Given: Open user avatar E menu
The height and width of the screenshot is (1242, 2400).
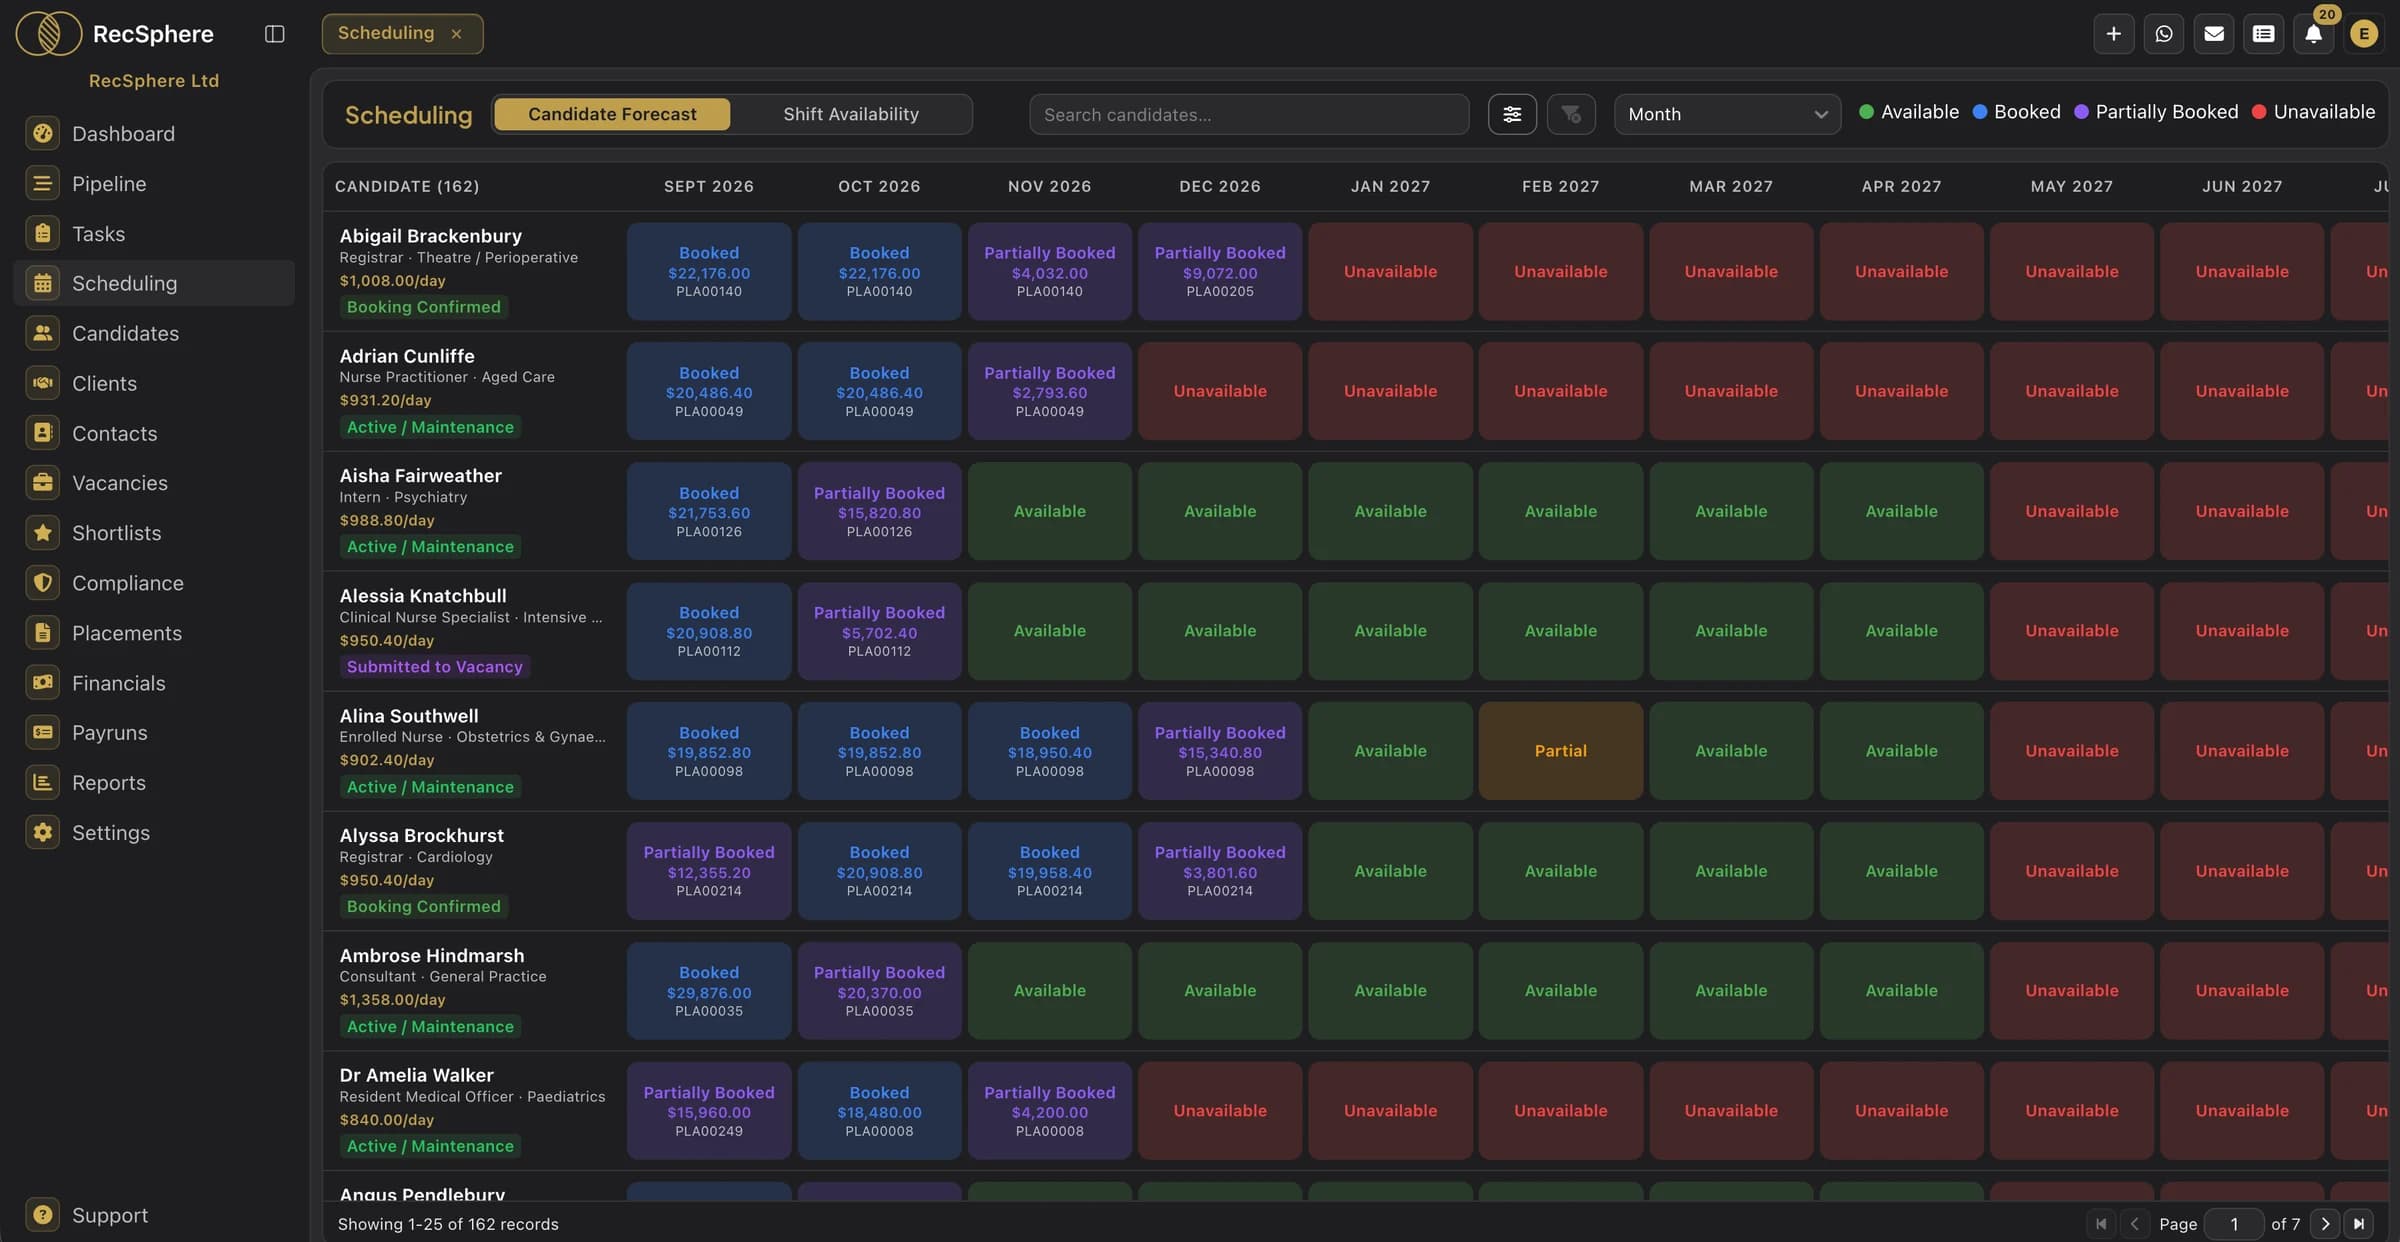Looking at the screenshot, I should point(2363,34).
